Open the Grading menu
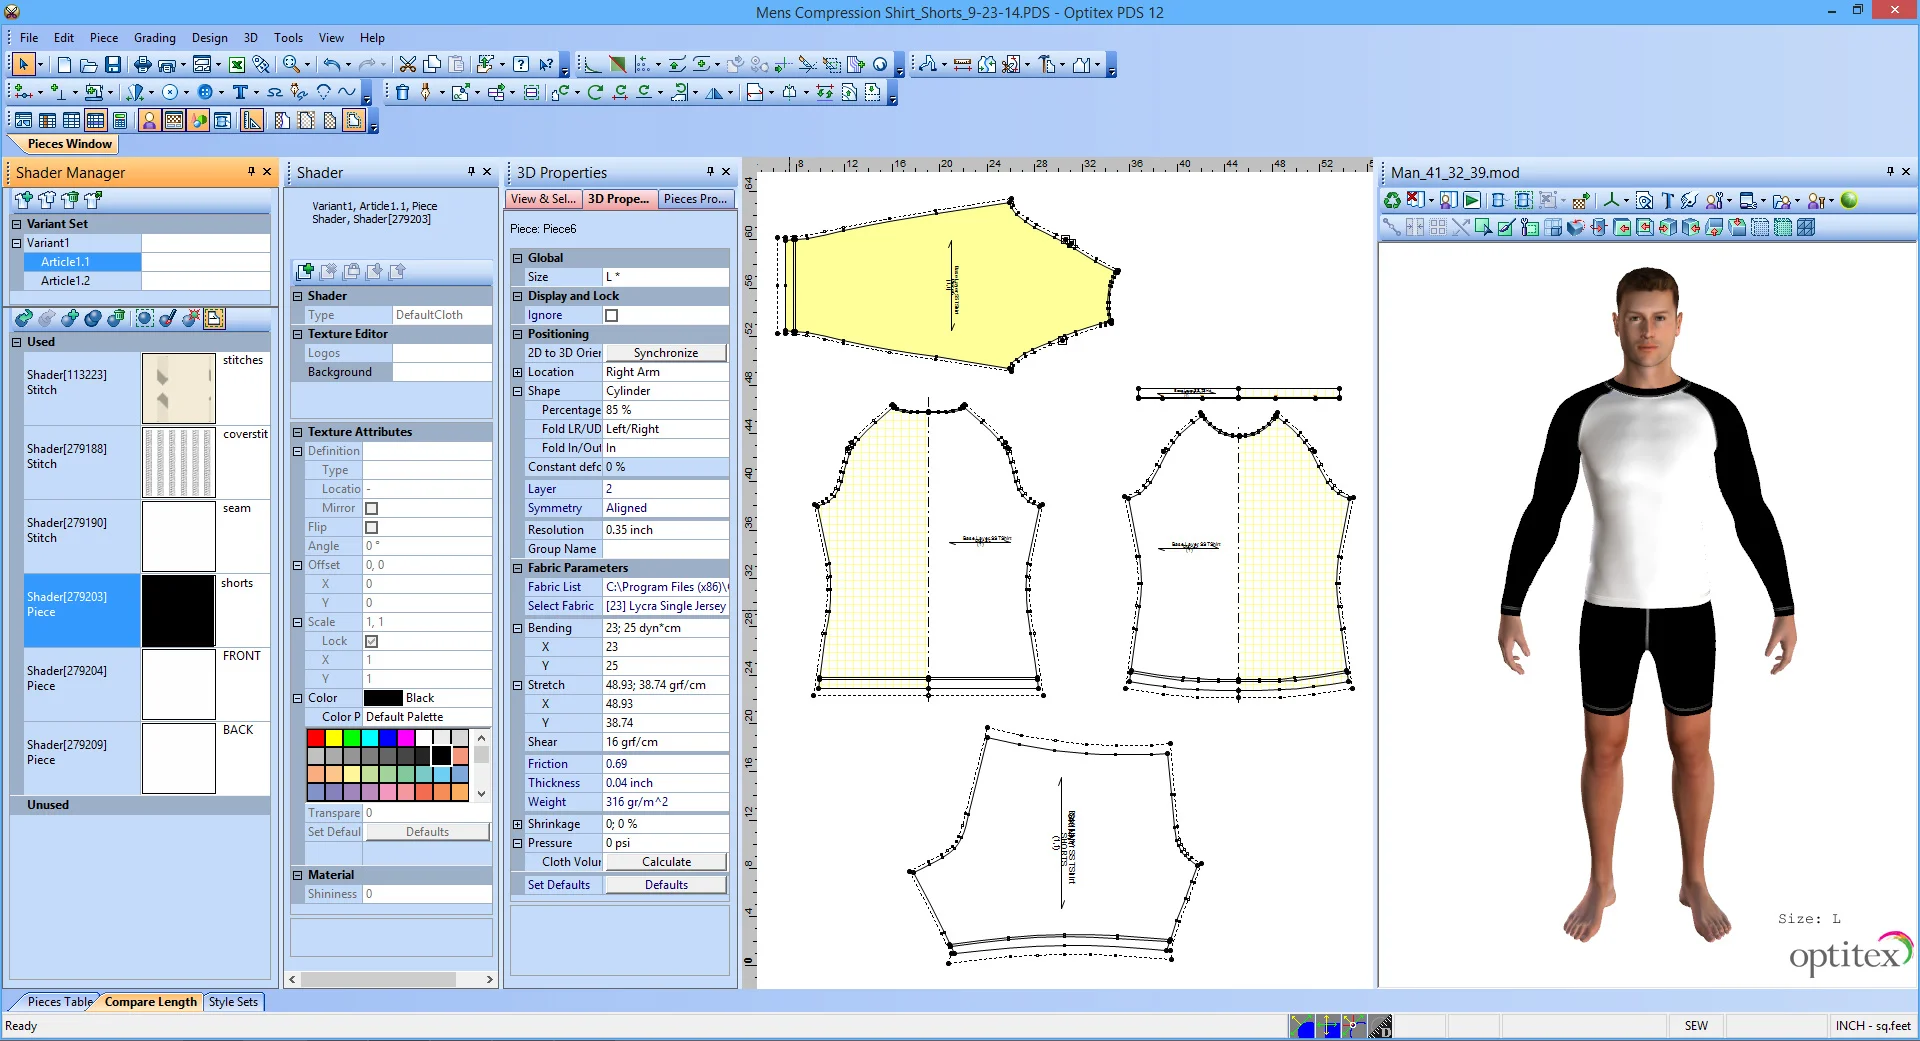This screenshot has width=1920, height=1041. coord(154,38)
